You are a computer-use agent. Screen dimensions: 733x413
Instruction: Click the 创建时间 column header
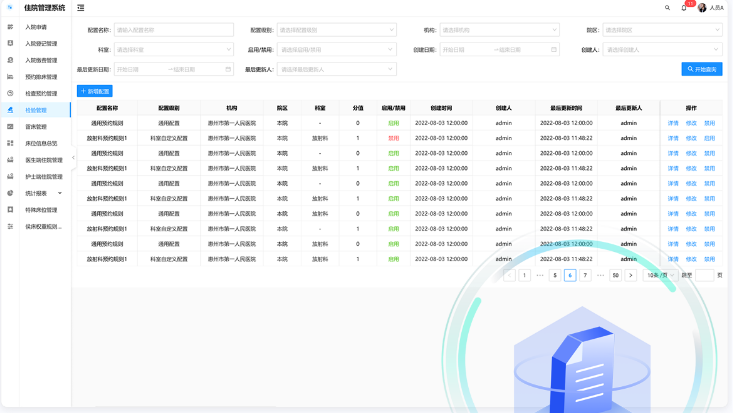441,108
